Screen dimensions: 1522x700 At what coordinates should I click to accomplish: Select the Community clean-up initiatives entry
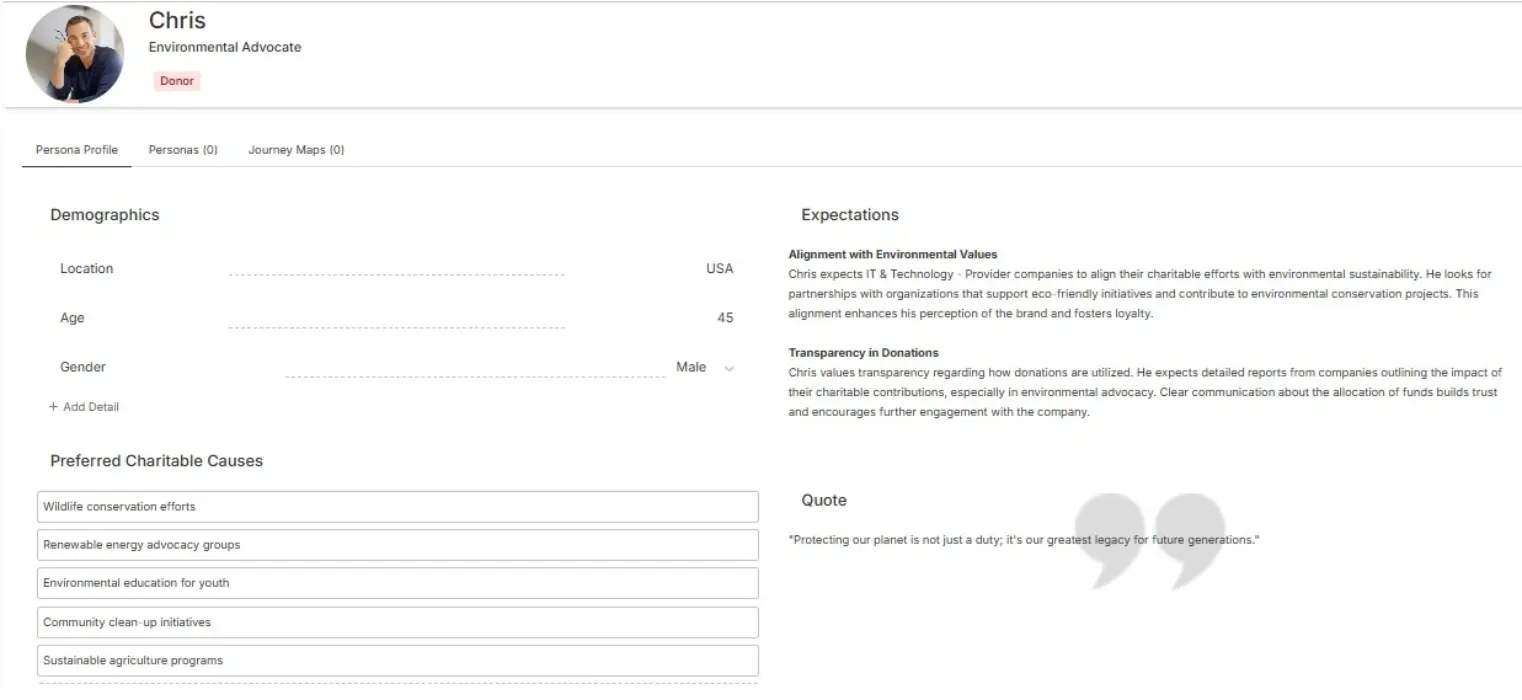[x=397, y=621]
